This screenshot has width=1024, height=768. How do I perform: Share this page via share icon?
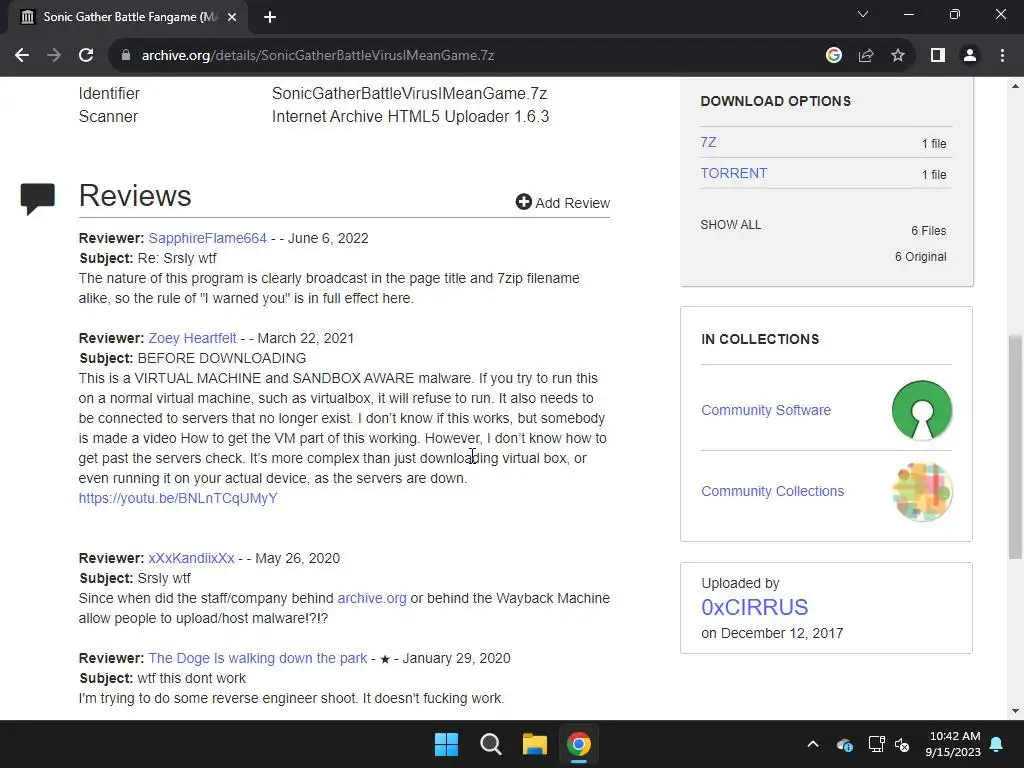(x=866, y=56)
